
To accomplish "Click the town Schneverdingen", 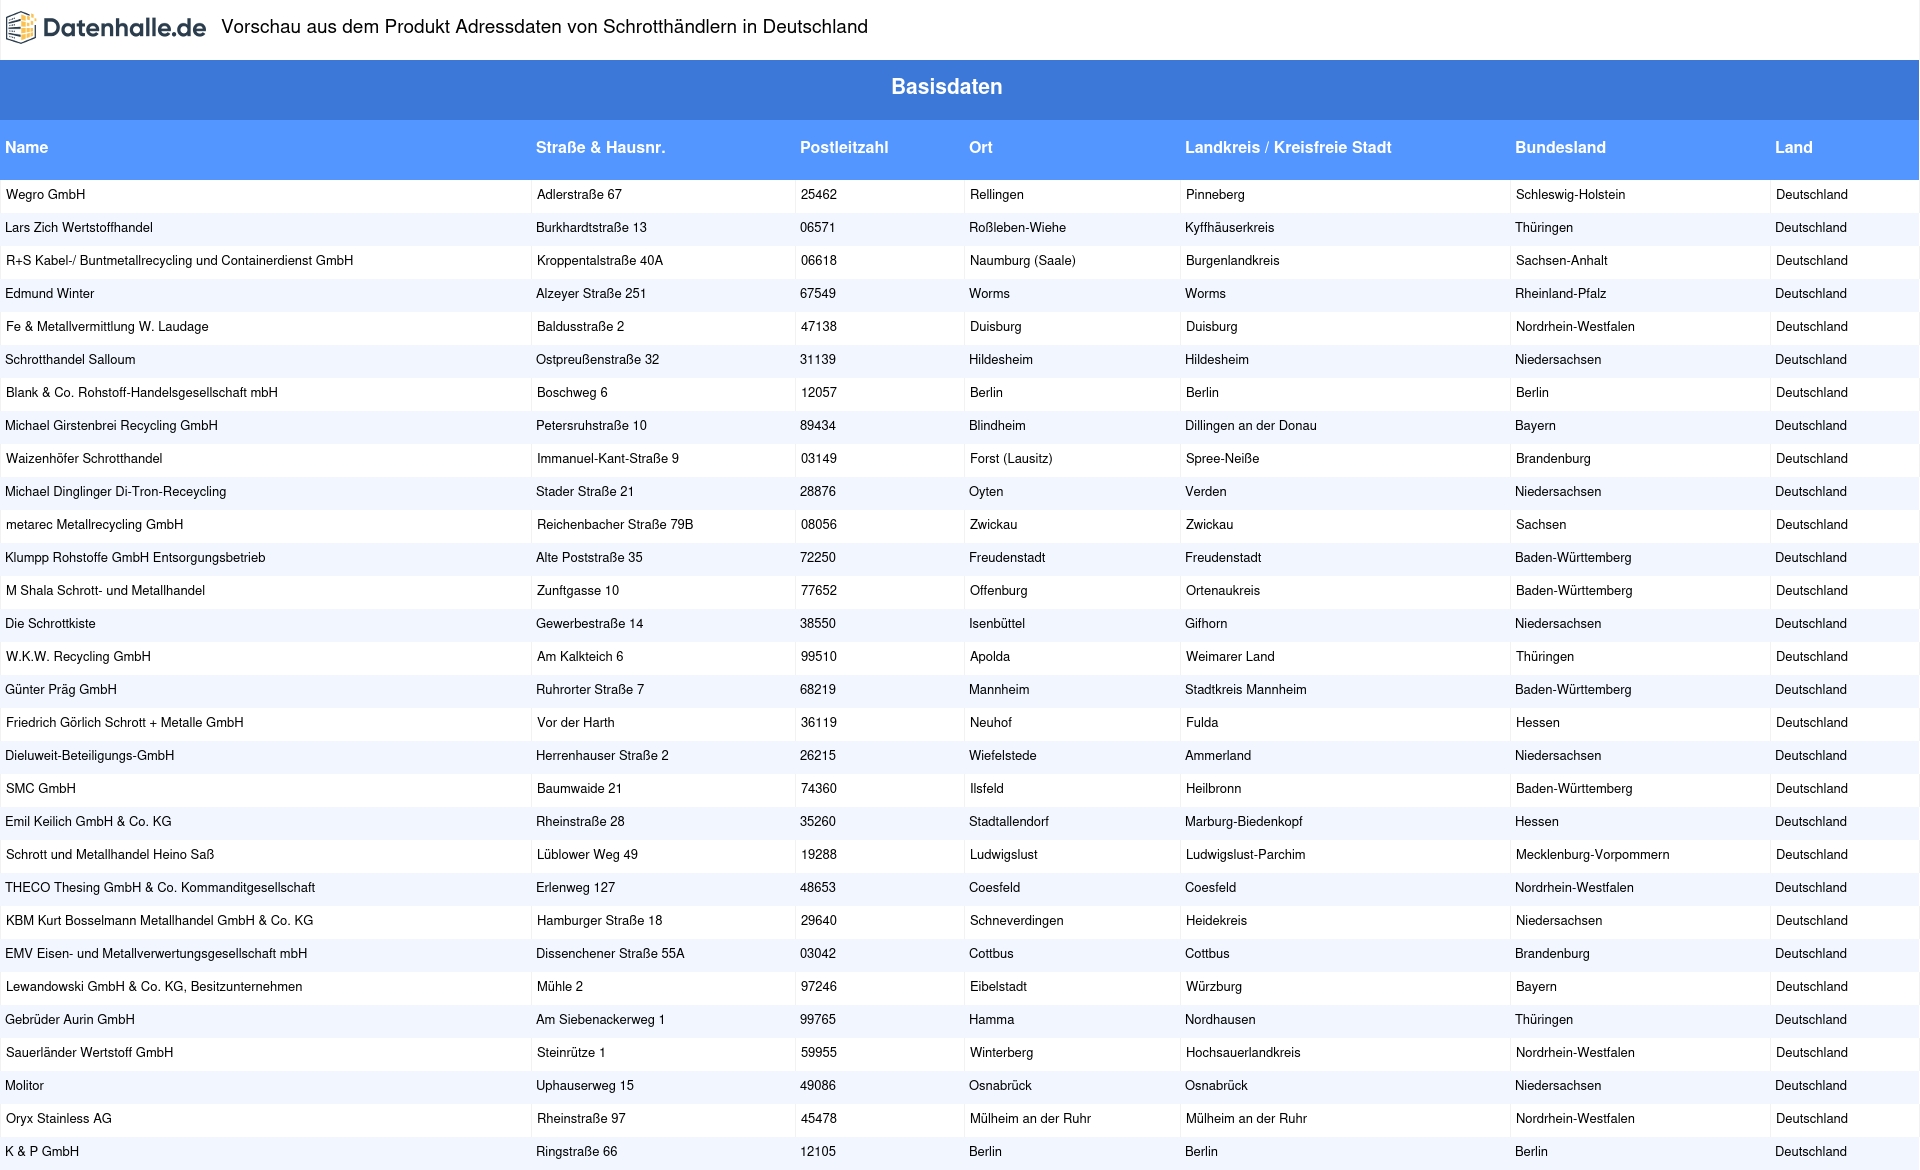I will coord(1017,921).
